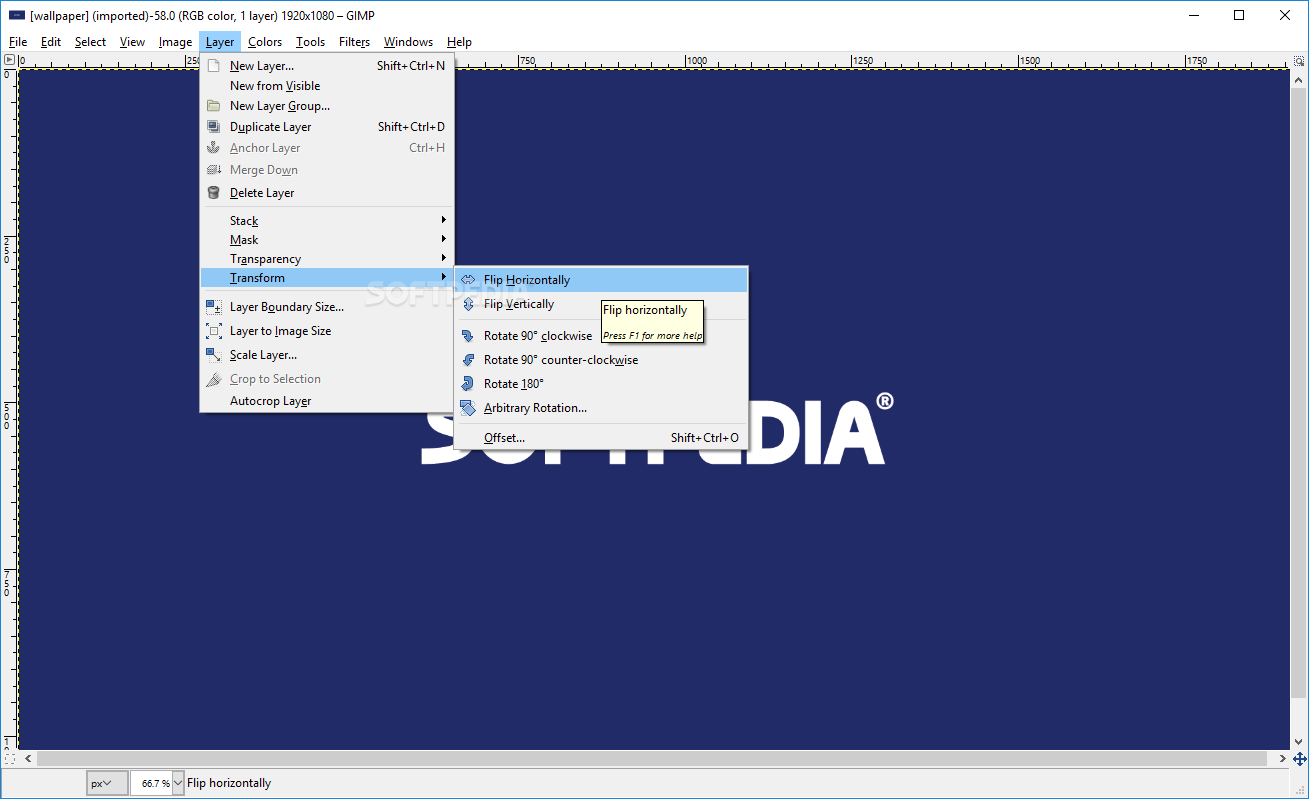Image resolution: width=1309 pixels, height=799 pixels.
Task: Click the Duplicate Layer icon
Action: (x=213, y=127)
